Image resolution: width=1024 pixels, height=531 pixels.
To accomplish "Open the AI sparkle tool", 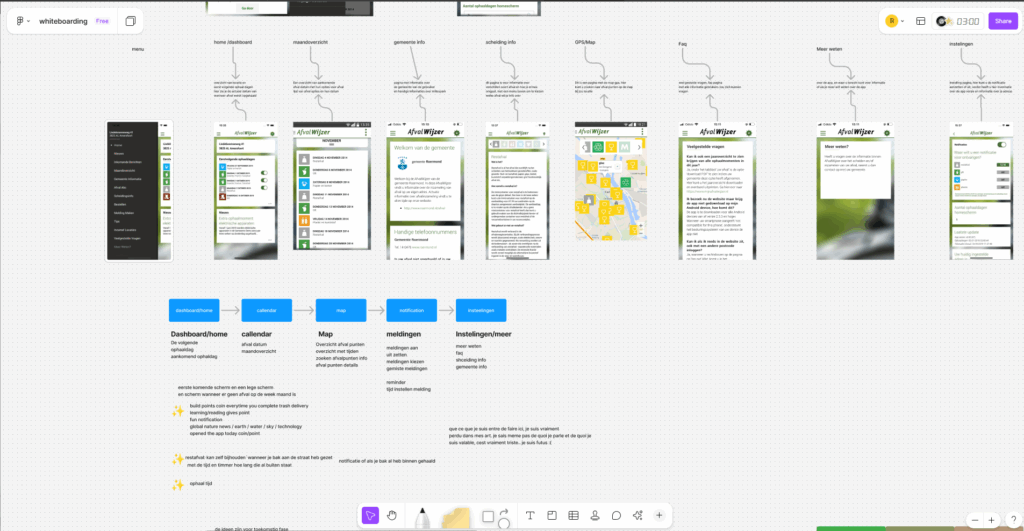I will point(637,515).
